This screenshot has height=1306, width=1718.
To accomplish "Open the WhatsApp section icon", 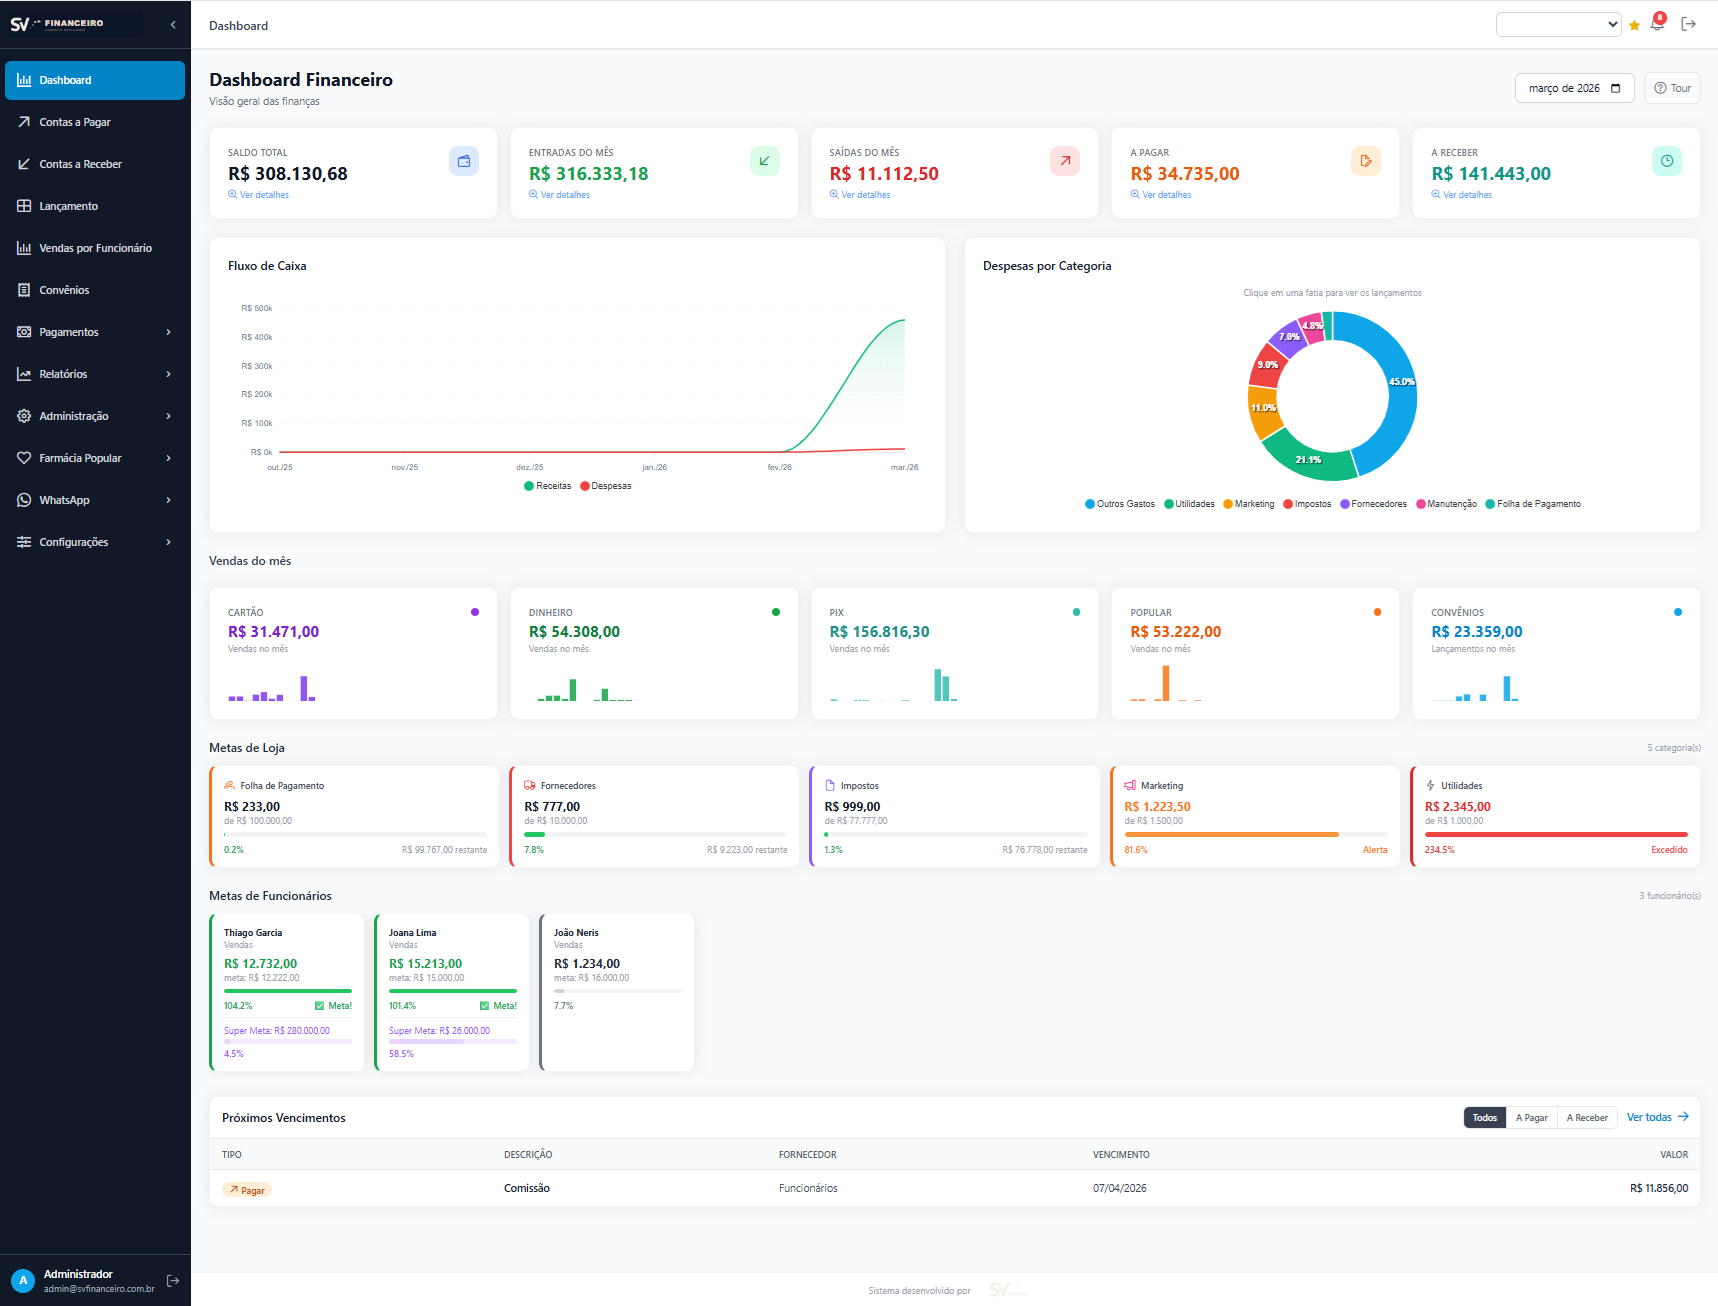I will pyautogui.click(x=24, y=500).
